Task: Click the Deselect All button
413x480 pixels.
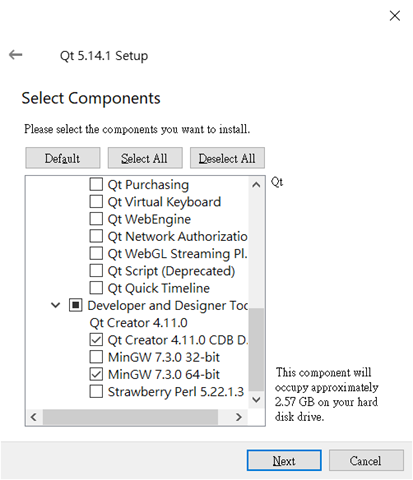Action: coord(227,158)
